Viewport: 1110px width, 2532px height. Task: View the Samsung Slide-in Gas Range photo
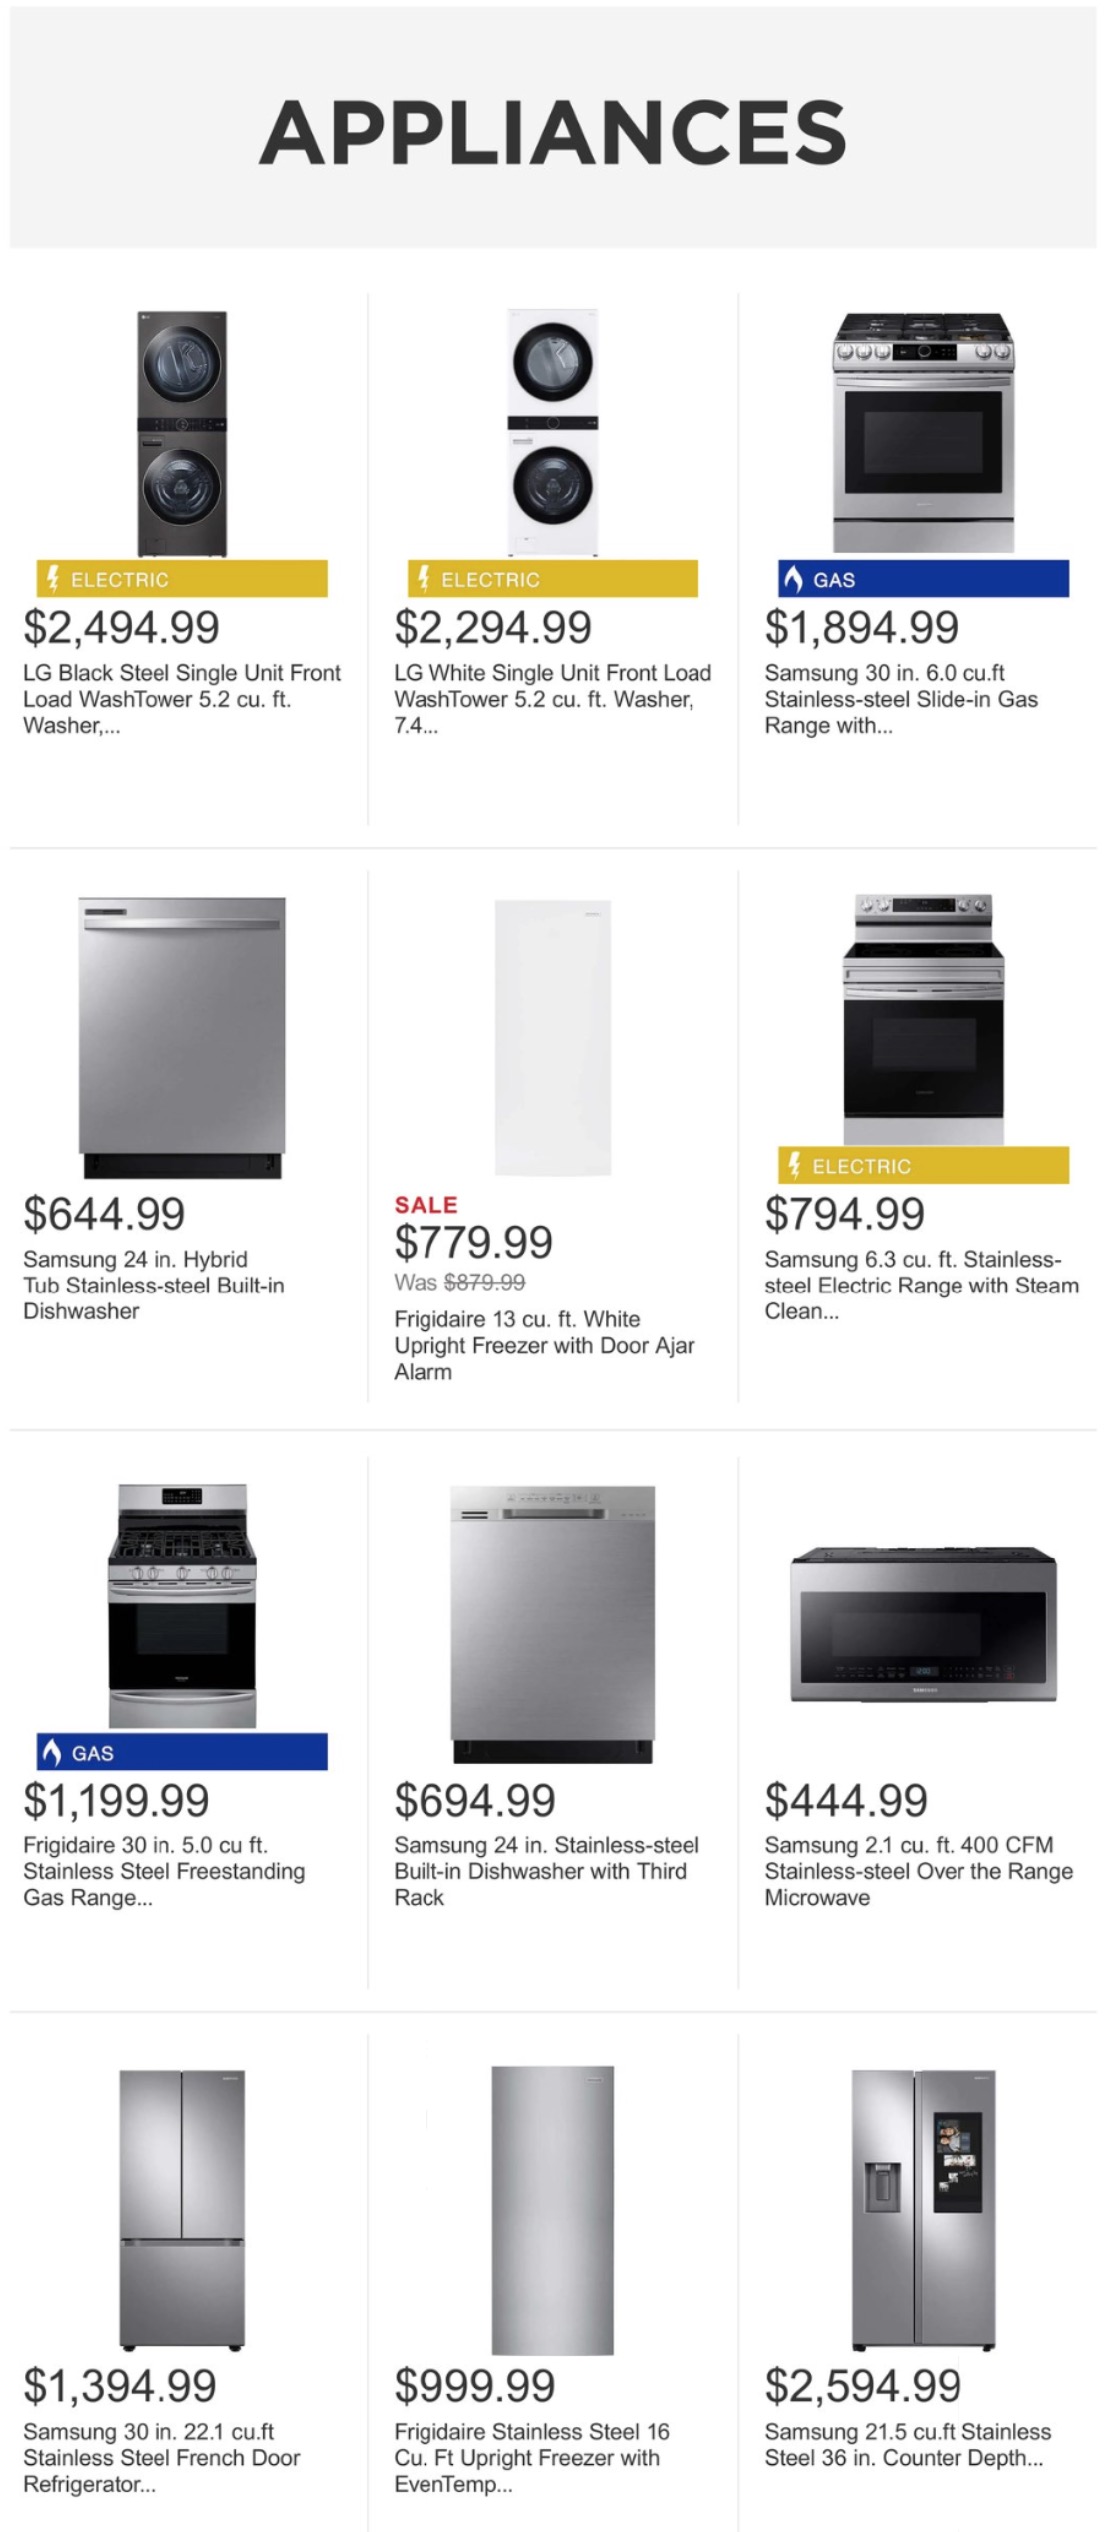(923, 433)
